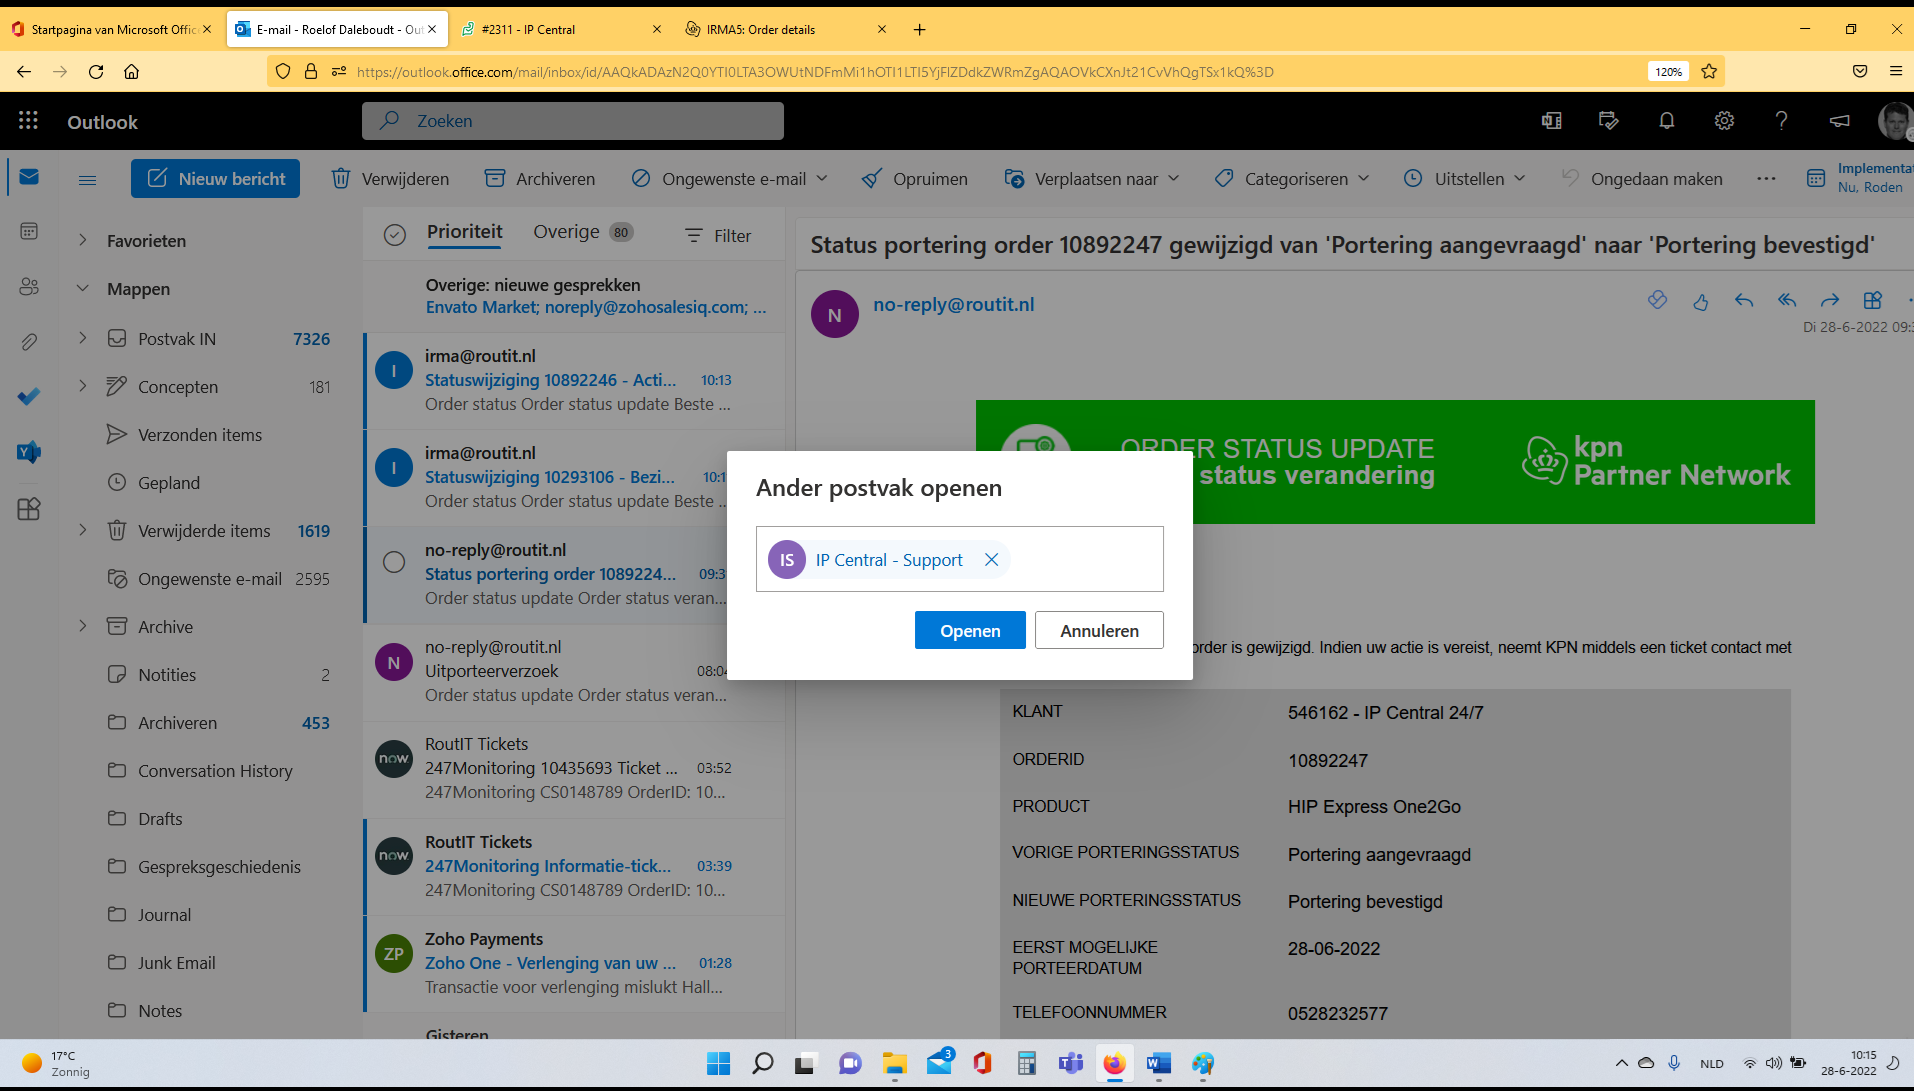Click Nieuw bericht button

coord(215,179)
